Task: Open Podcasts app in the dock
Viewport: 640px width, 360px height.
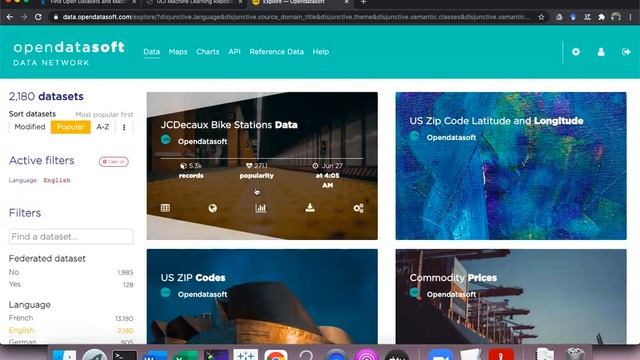Action: click(x=366, y=355)
